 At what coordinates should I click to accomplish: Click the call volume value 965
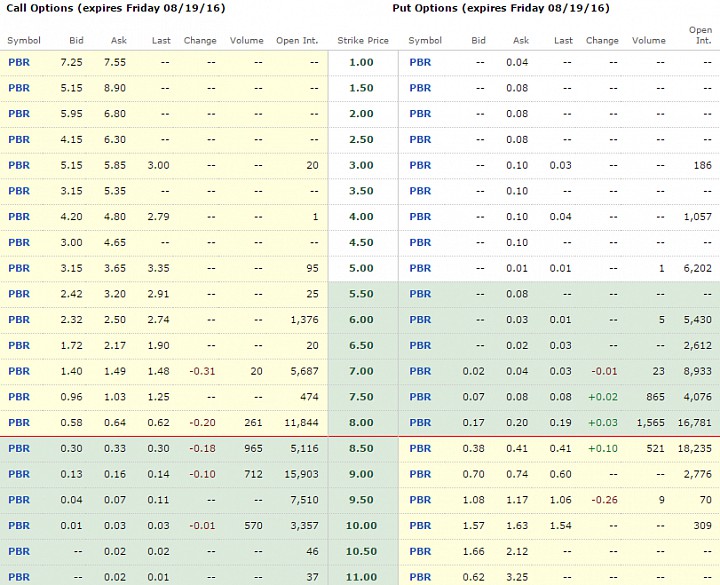(x=253, y=448)
